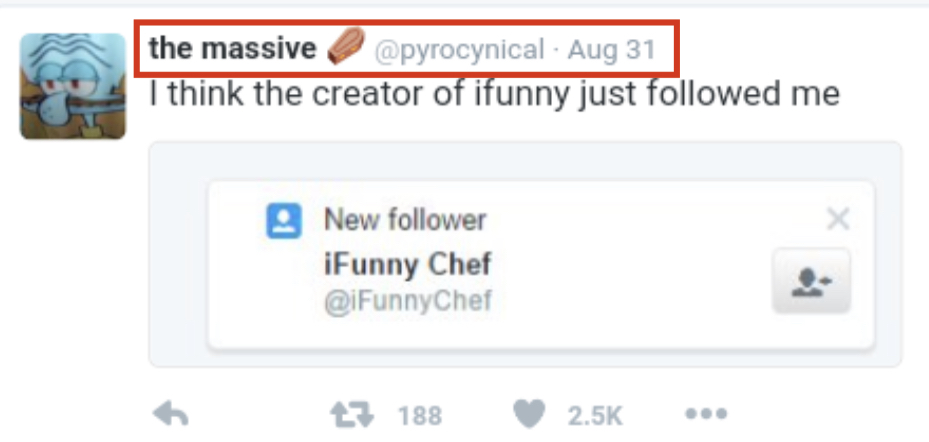Open the tweet's Aug 31 timestamp

(x=611, y=50)
